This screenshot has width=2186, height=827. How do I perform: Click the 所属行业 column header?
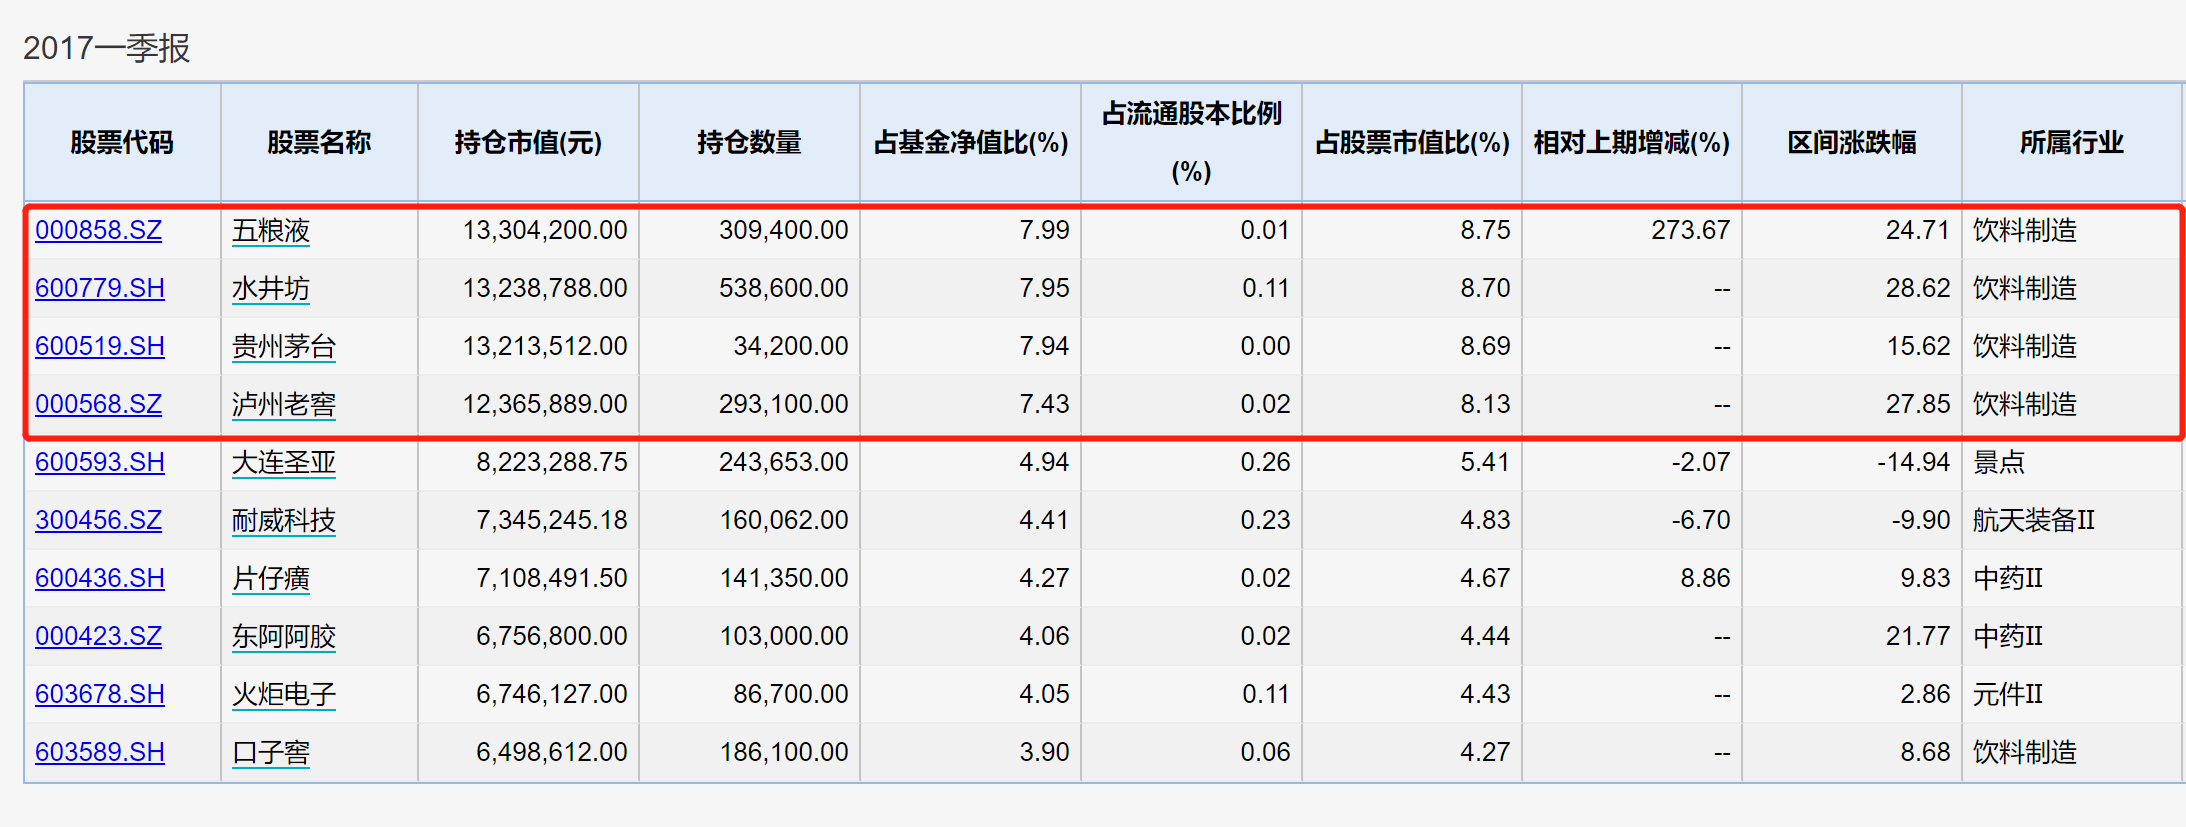point(2071,143)
